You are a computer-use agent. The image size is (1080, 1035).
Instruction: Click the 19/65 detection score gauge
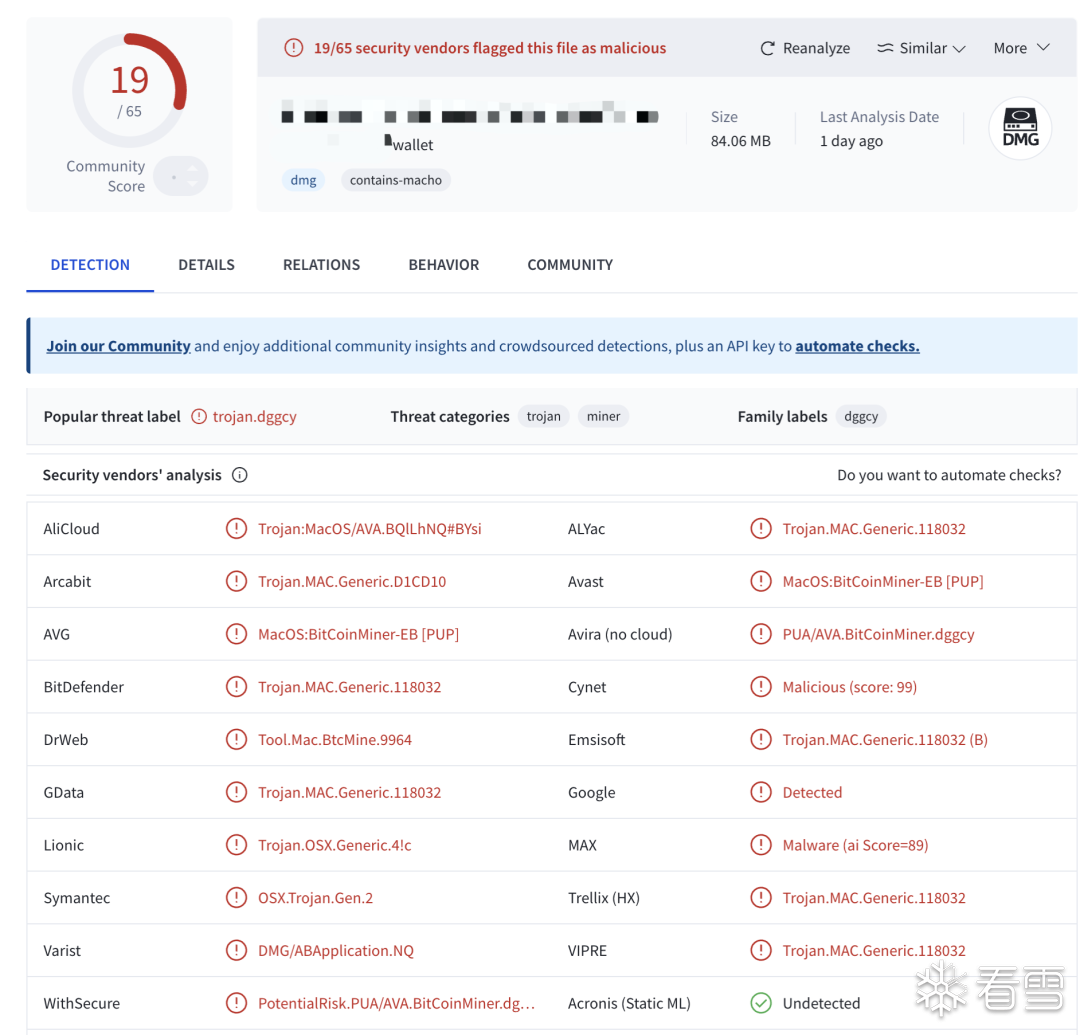[x=129, y=90]
